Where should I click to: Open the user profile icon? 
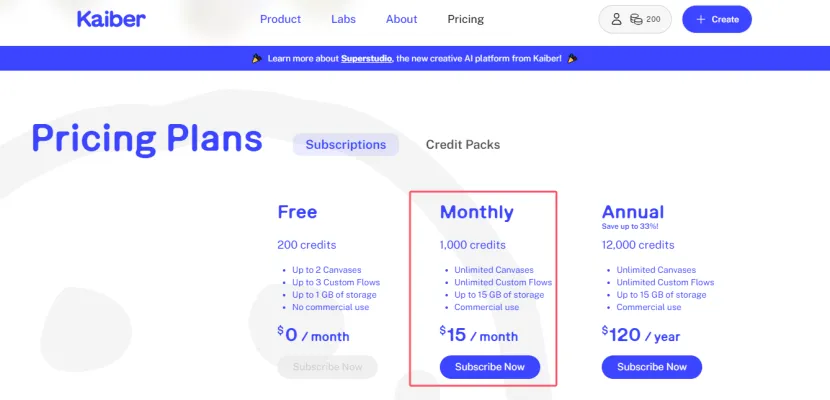[617, 19]
